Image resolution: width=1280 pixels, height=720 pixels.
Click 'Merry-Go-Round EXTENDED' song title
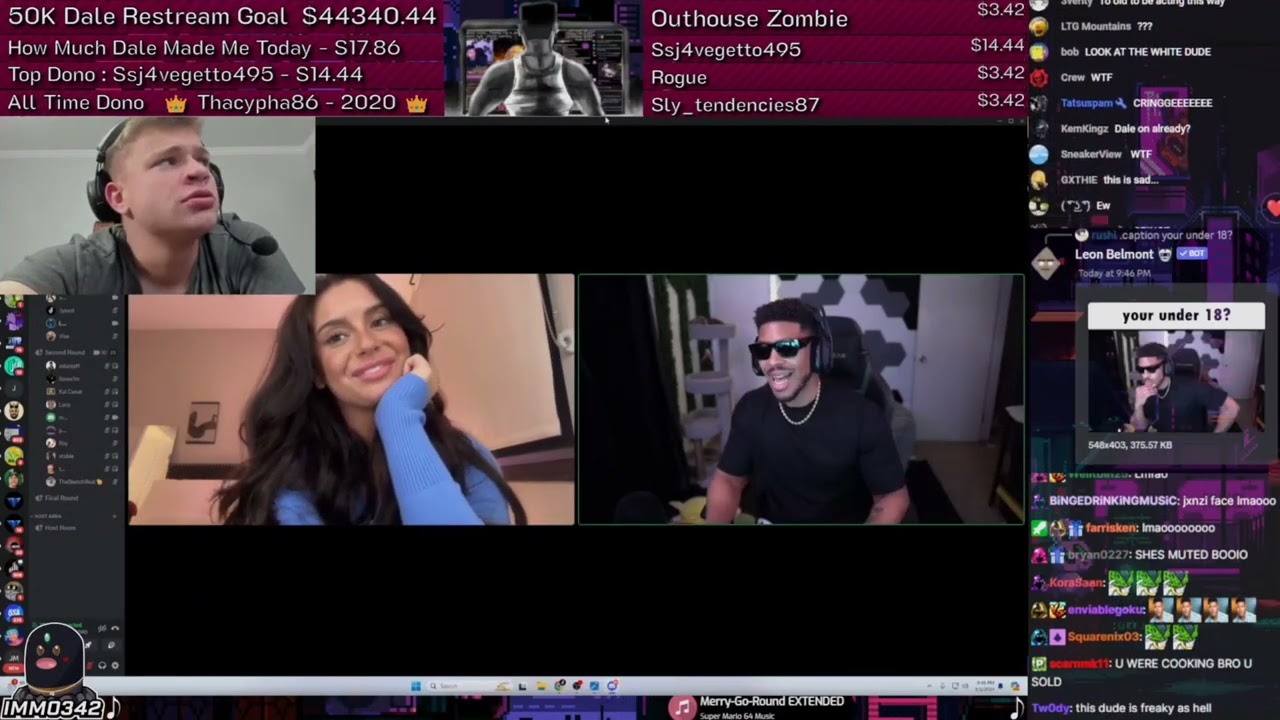[x=771, y=702]
